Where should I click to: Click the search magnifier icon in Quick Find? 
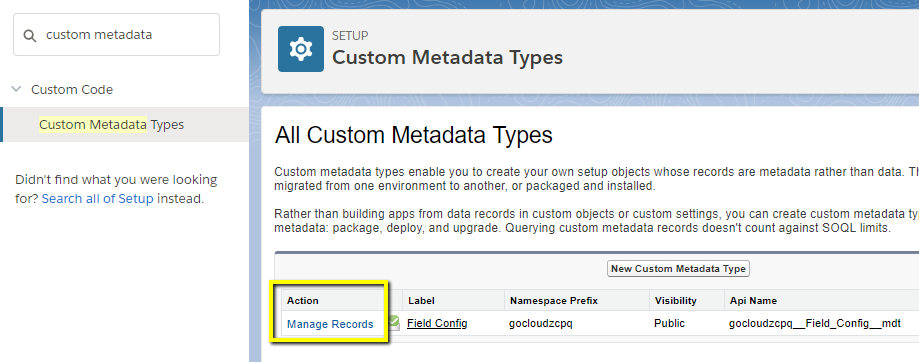tap(29, 35)
